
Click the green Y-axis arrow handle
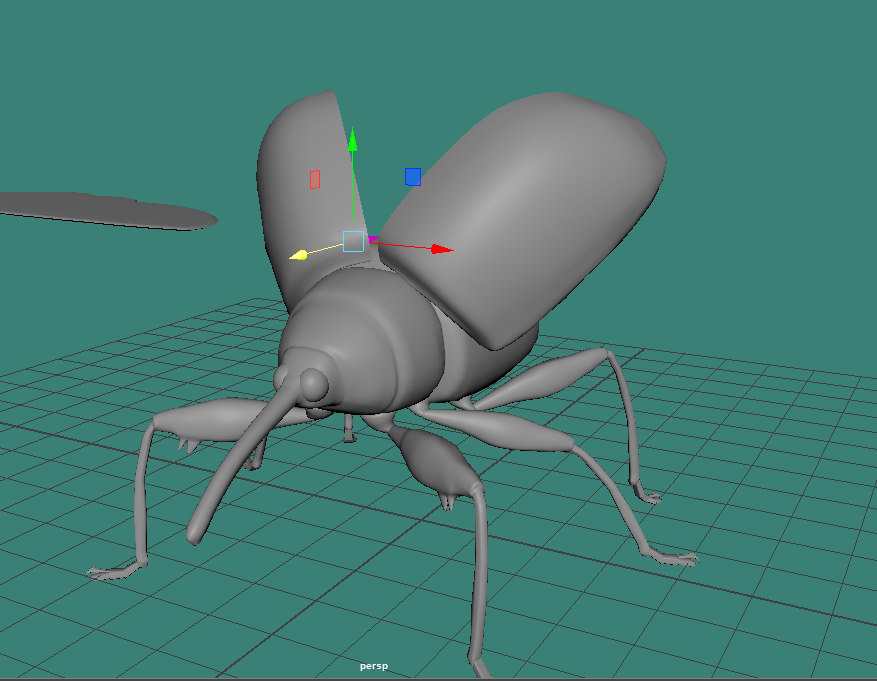tap(353, 138)
